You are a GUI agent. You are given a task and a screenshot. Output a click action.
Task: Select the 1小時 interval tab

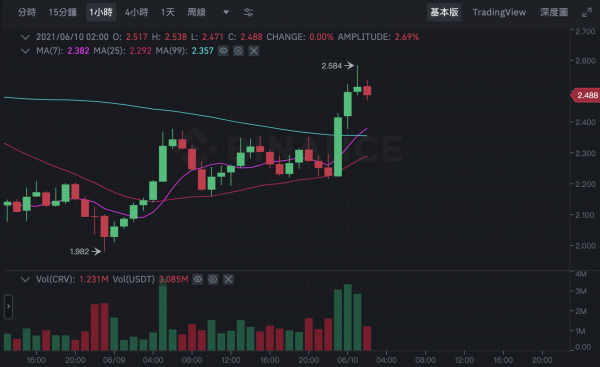(x=101, y=12)
